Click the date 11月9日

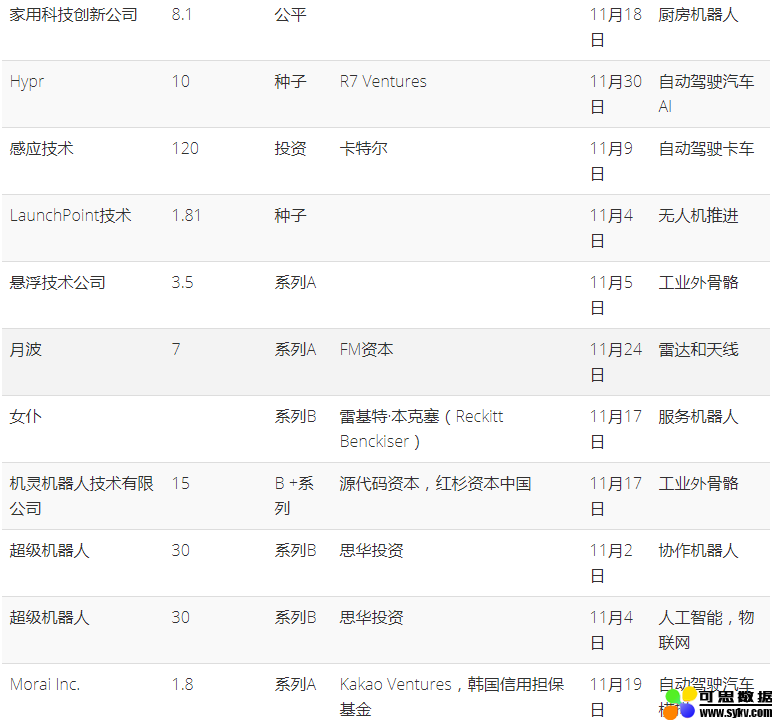pos(611,161)
